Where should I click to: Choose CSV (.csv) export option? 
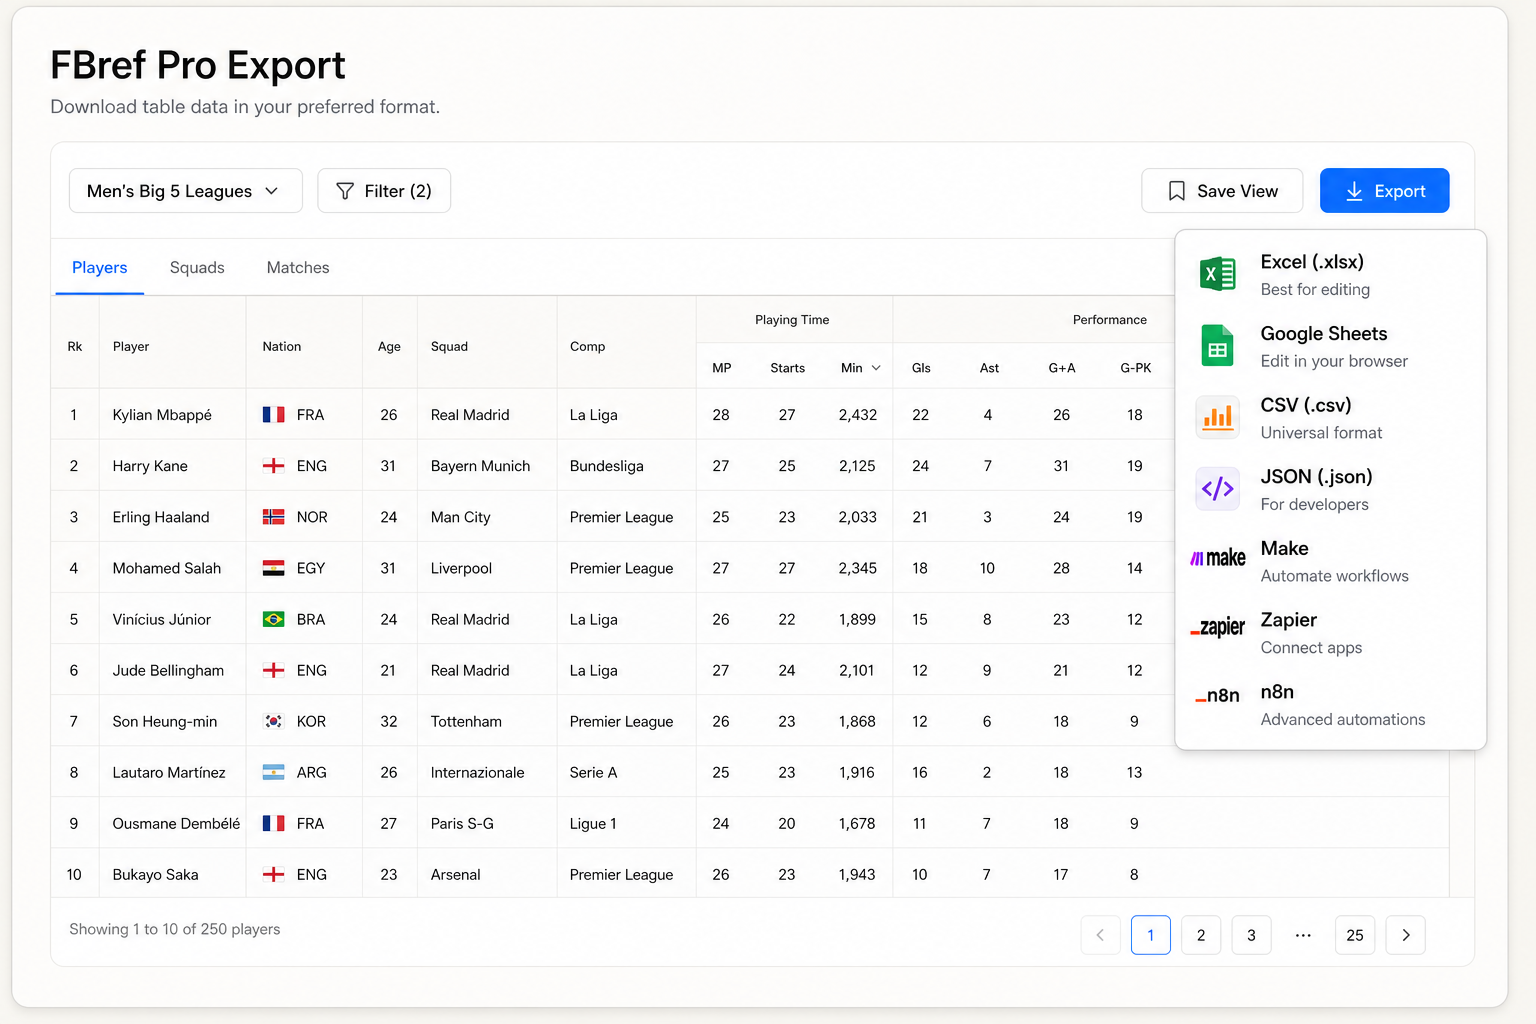point(1330,418)
